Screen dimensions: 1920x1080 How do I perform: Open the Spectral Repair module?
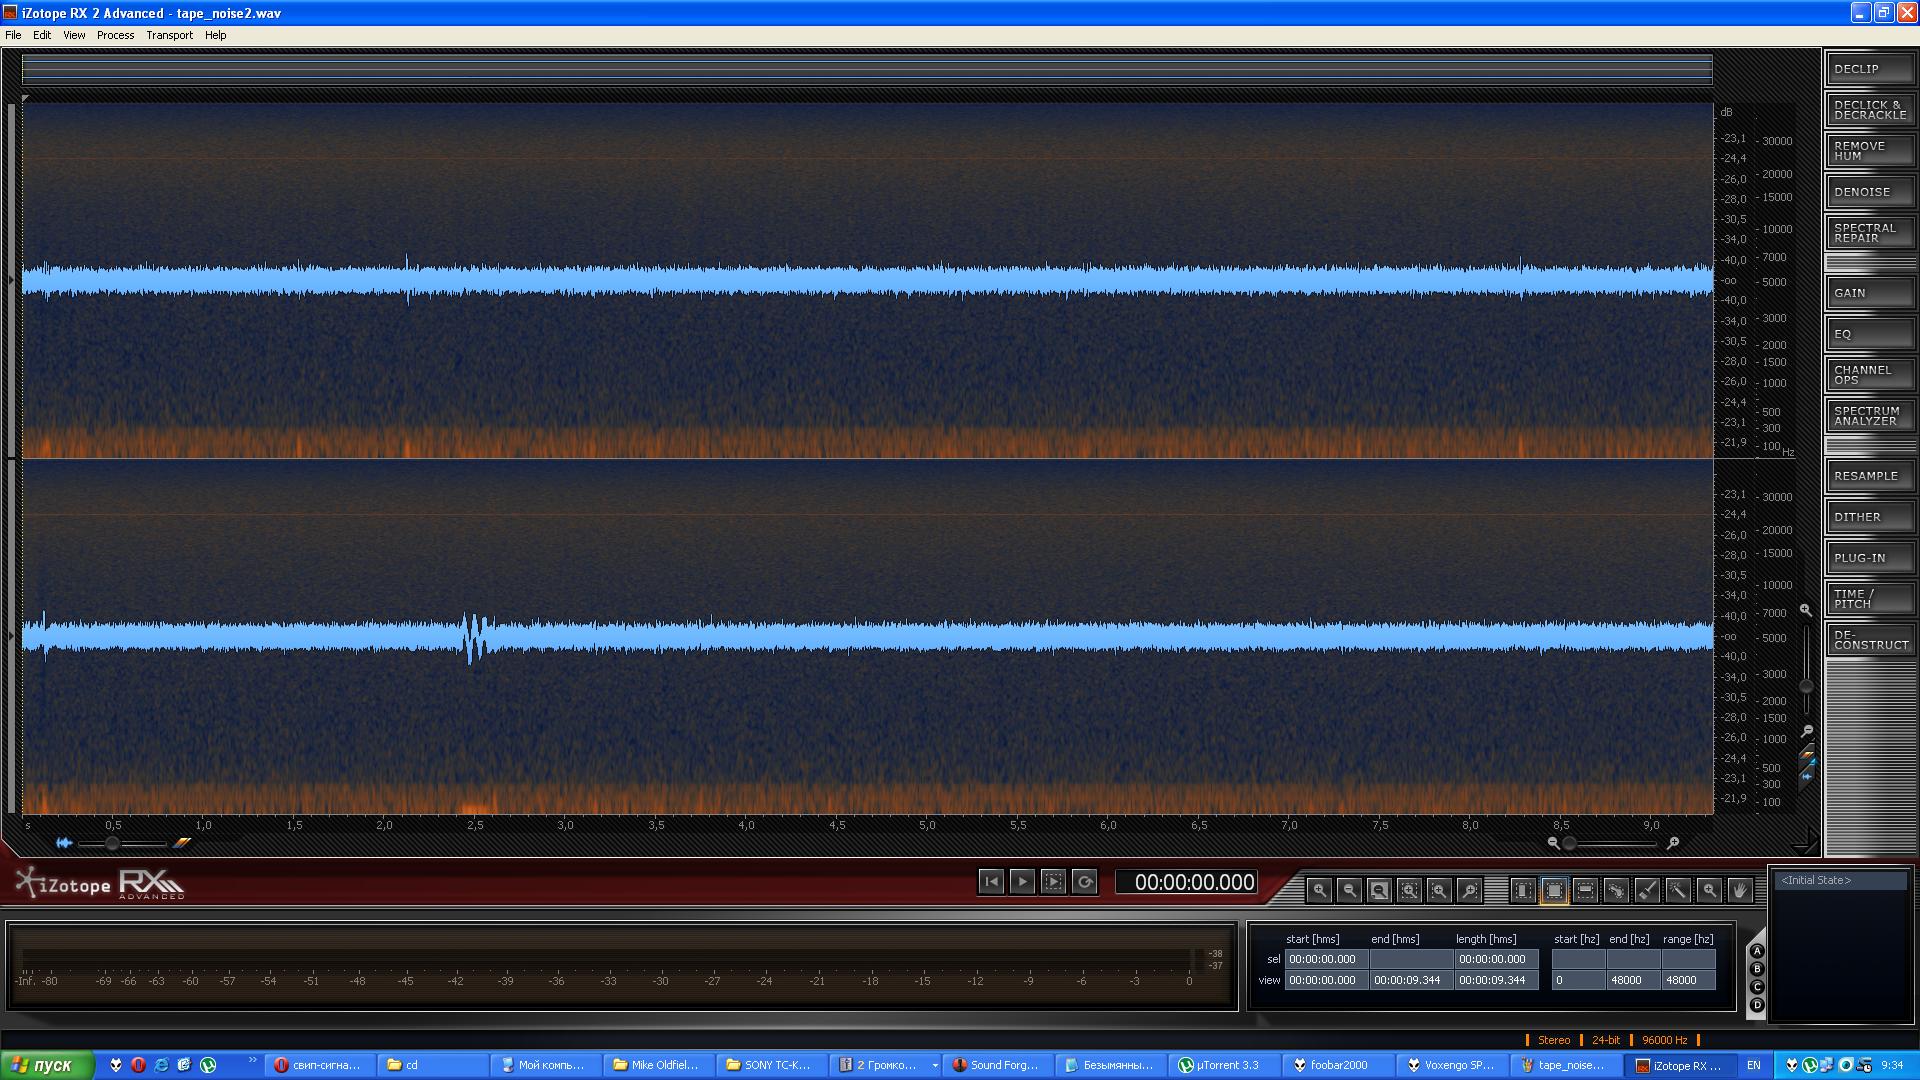click(1869, 232)
